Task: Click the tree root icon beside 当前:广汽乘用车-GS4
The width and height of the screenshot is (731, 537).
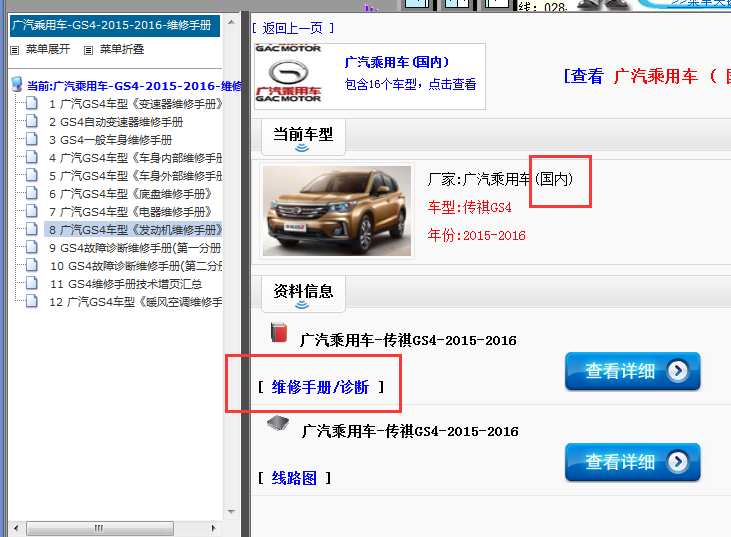Action: pyautogui.click(x=17, y=84)
